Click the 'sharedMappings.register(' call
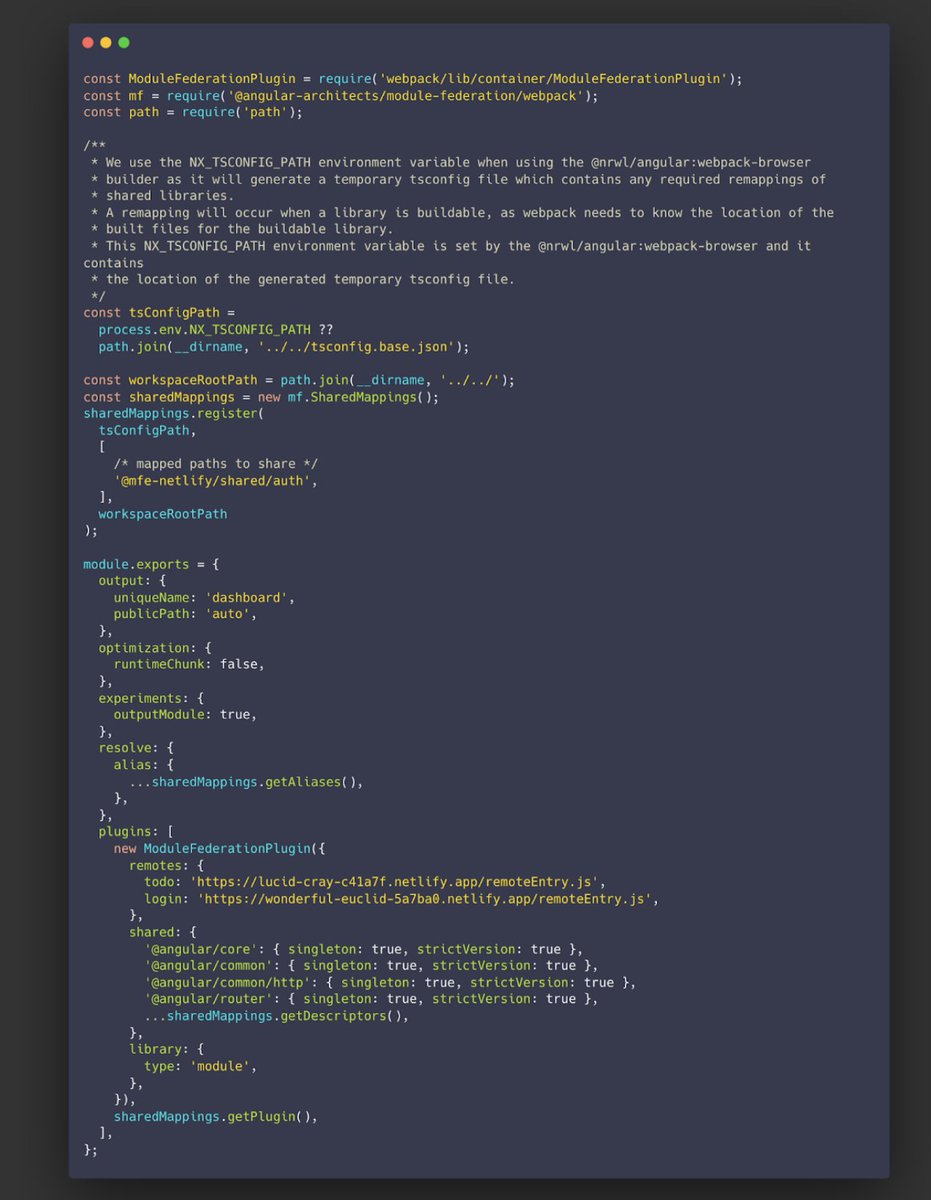The image size is (931, 1200). 174,413
